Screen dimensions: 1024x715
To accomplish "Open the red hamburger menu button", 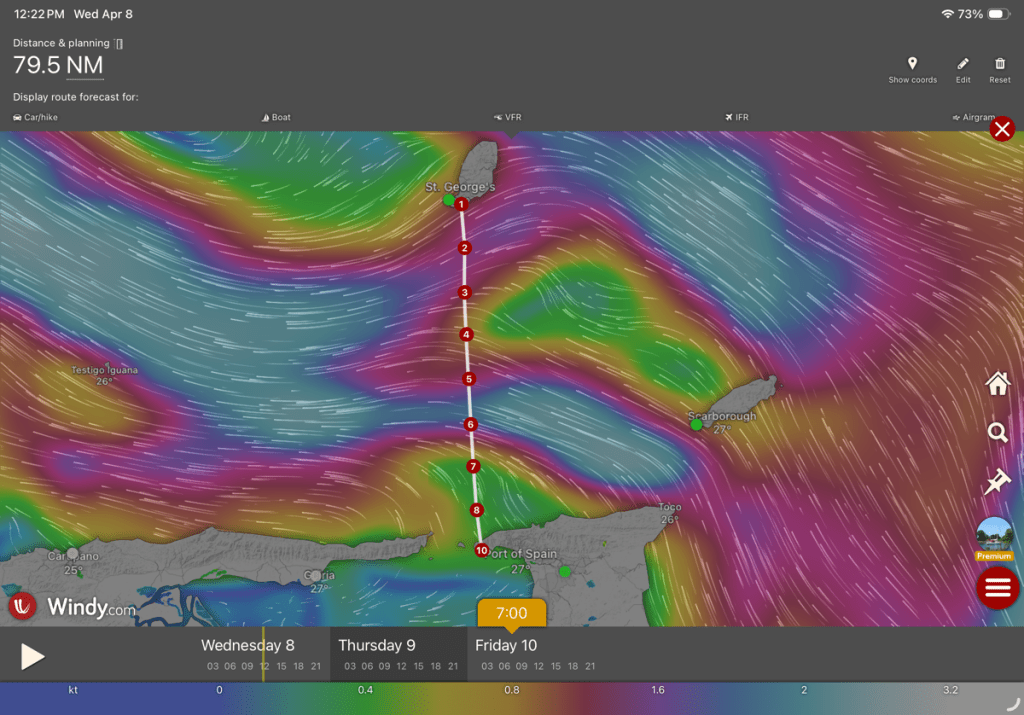I will (998, 588).
